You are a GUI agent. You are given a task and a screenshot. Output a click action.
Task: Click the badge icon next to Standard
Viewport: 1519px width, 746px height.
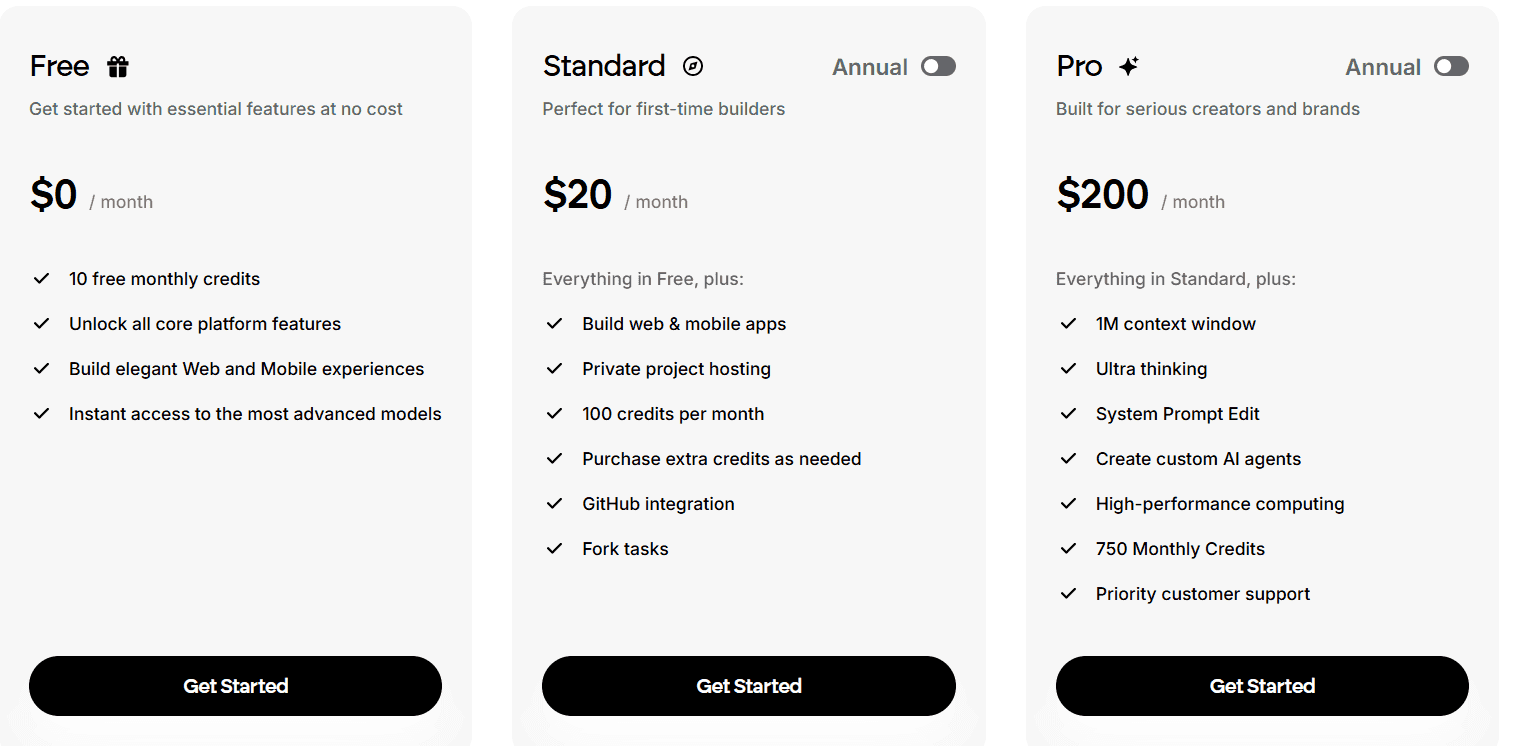pos(690,66)
